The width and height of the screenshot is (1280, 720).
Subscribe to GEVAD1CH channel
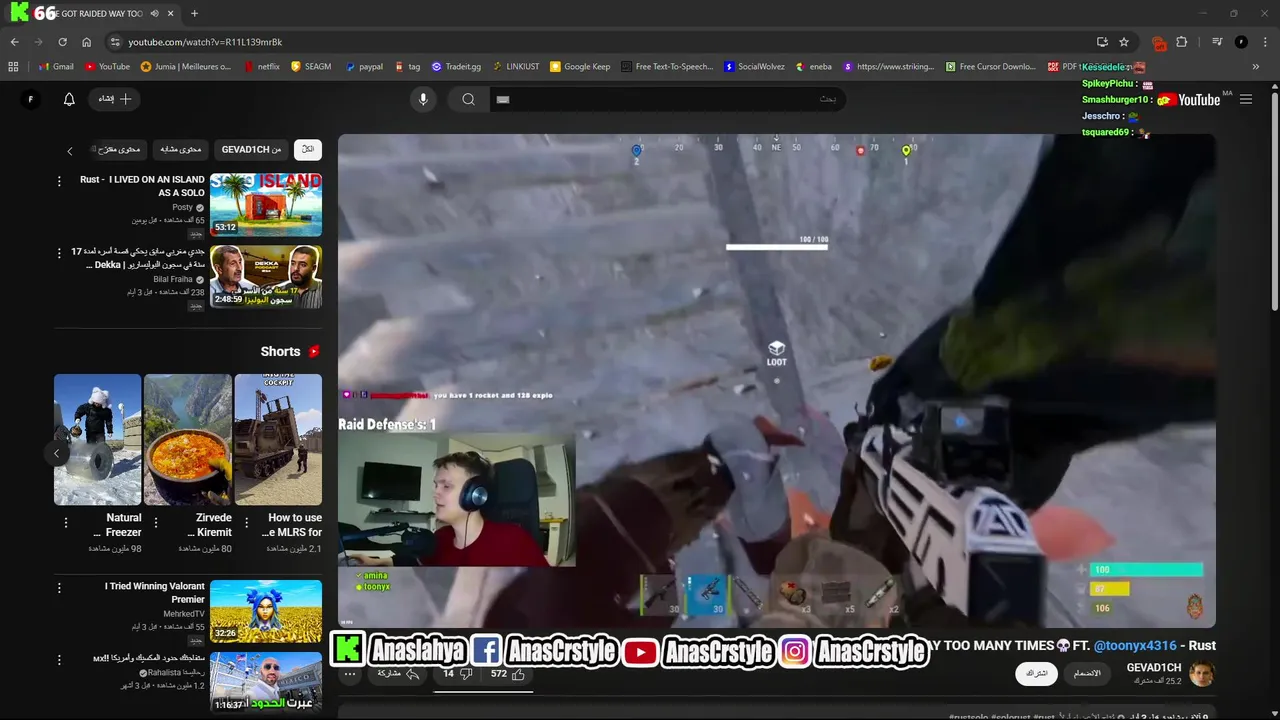coord(1036,674)
